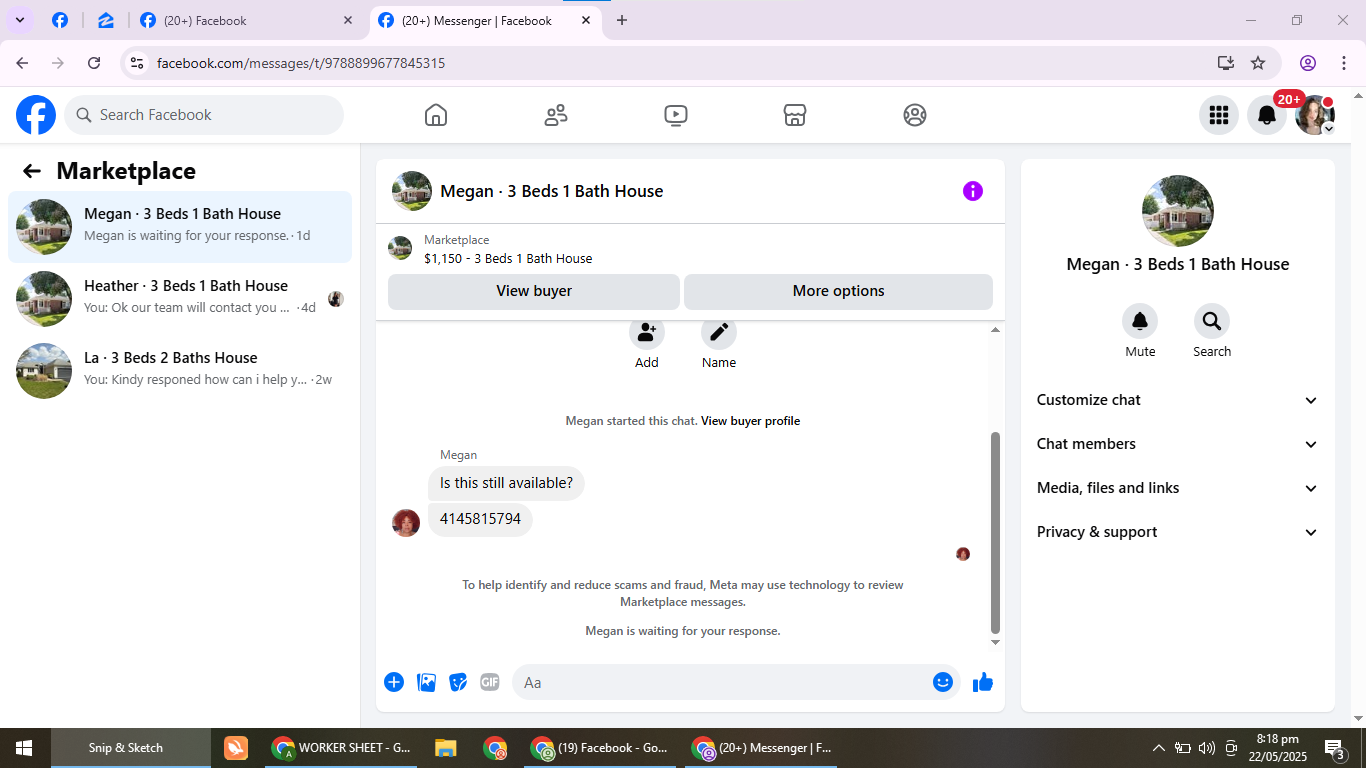The height and width of the screenshot is (768, 1366).
Task: Select the message "4145815794"
Action: tap(480, 520)
